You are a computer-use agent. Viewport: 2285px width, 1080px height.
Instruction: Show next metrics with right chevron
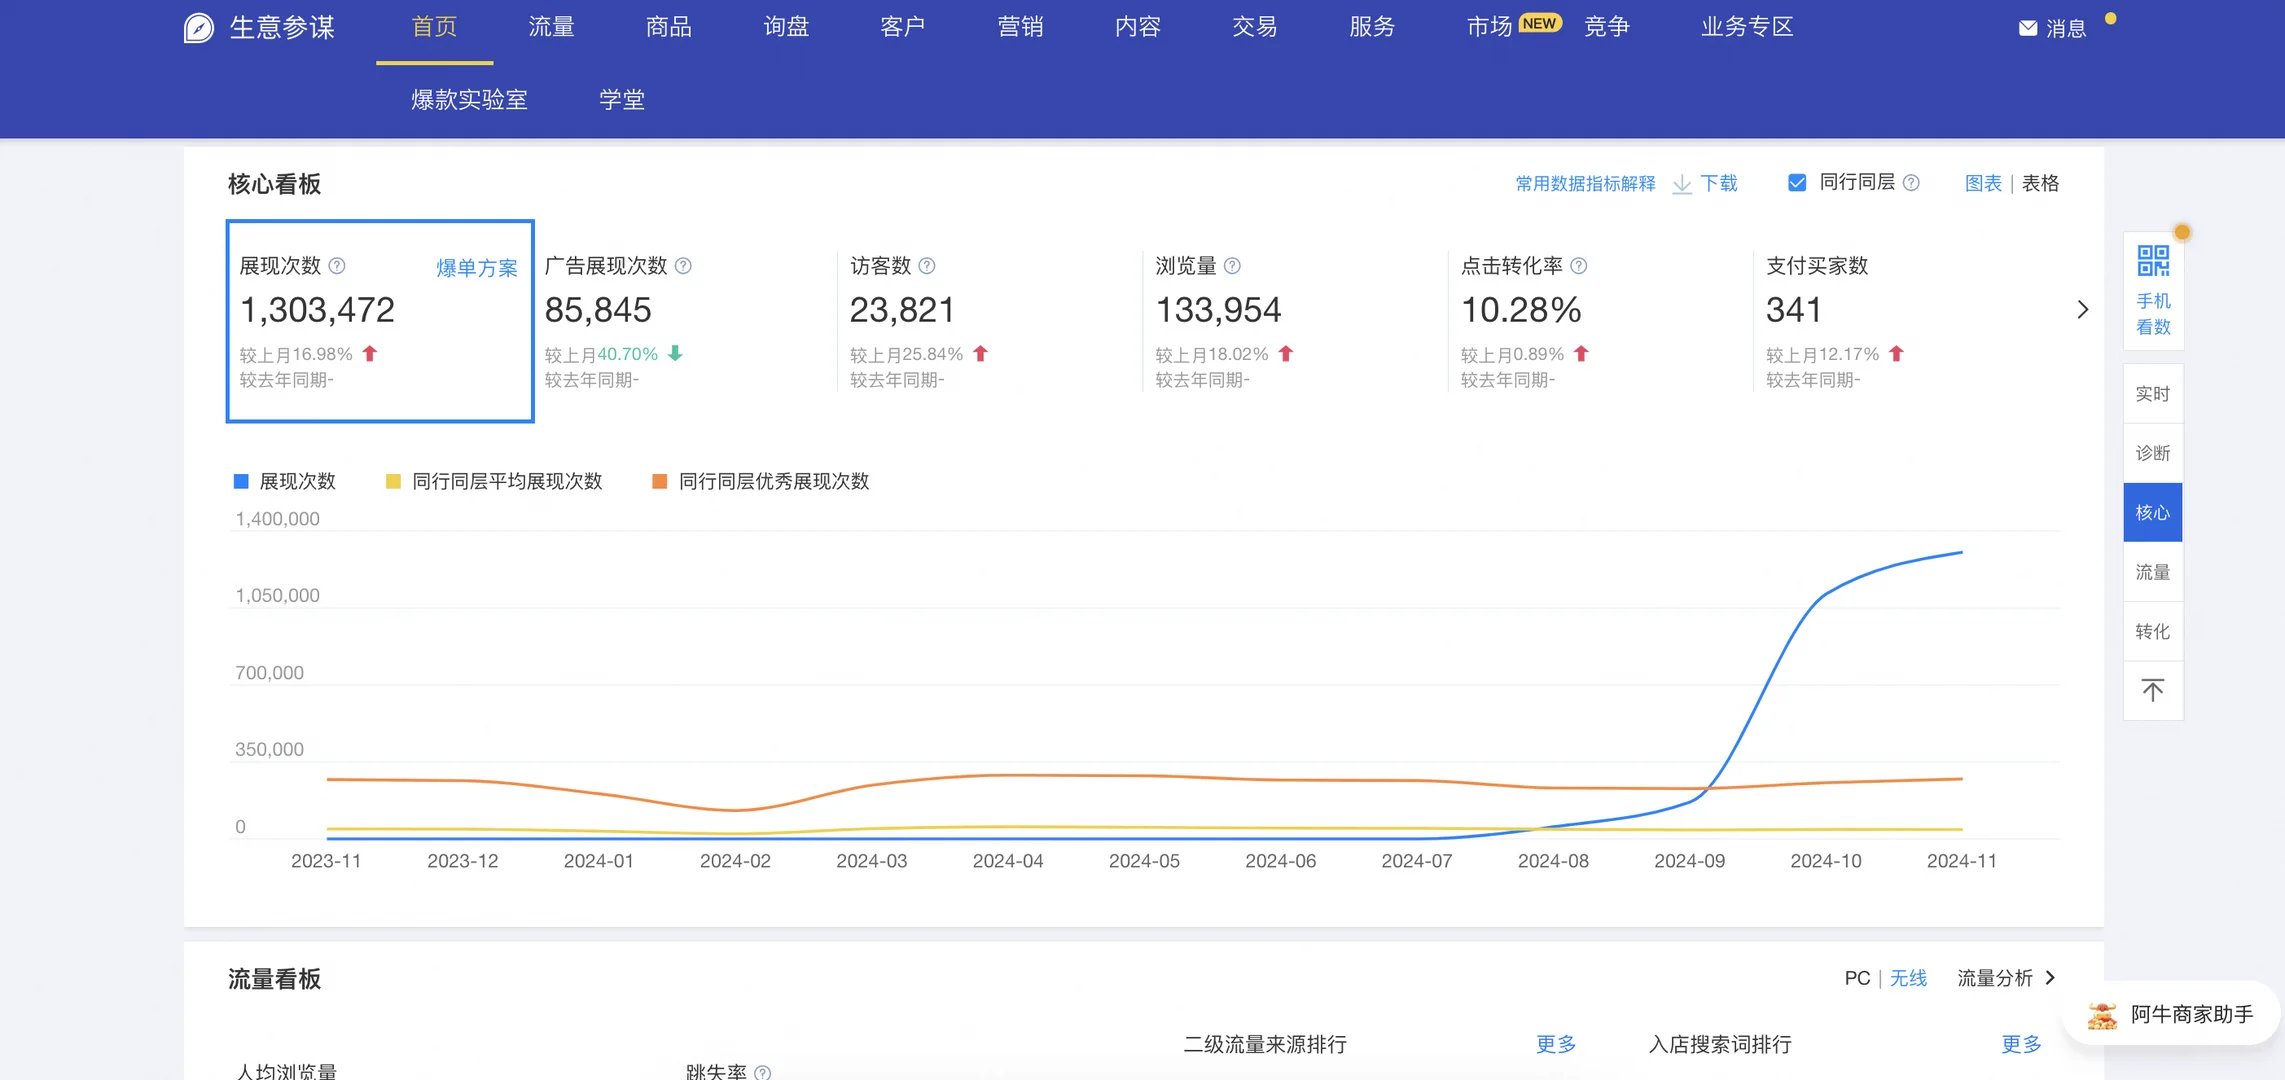click(2082, 310)
